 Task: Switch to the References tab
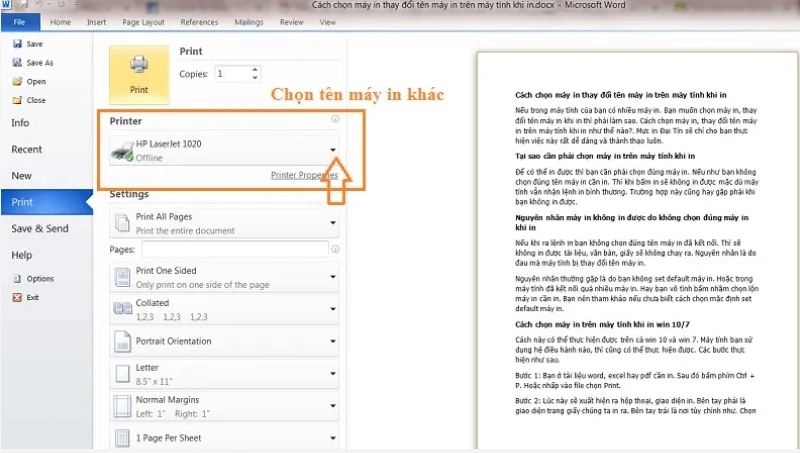coord(199,22)
